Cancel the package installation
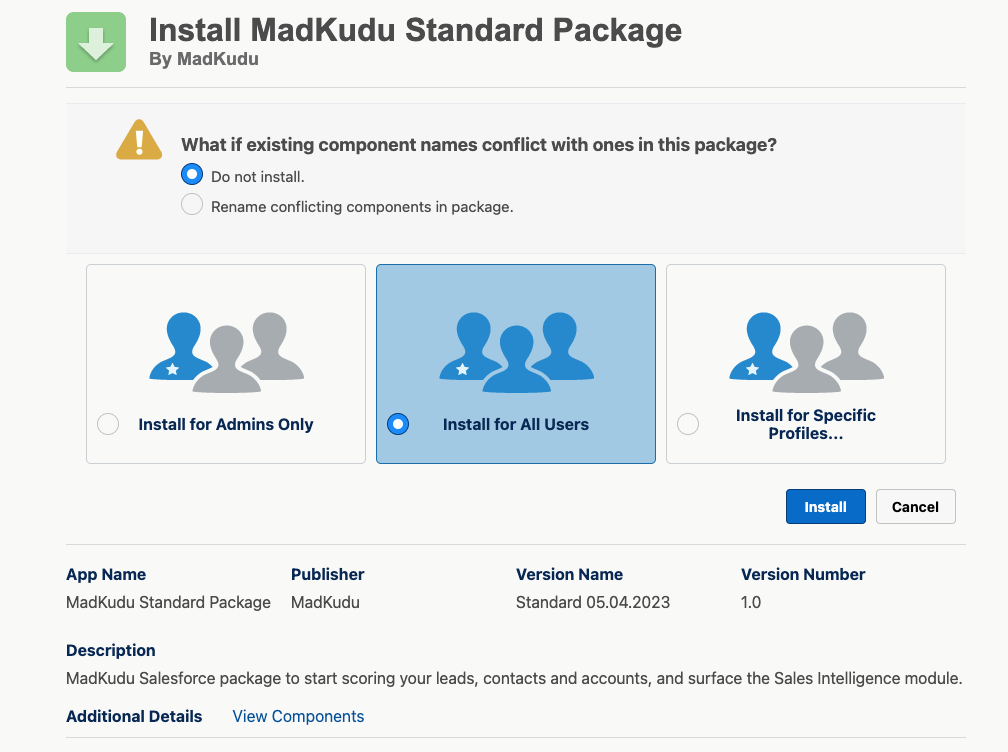Viewport: 1008px width, 752px height. pyautogui.click(x=915, y=506)
